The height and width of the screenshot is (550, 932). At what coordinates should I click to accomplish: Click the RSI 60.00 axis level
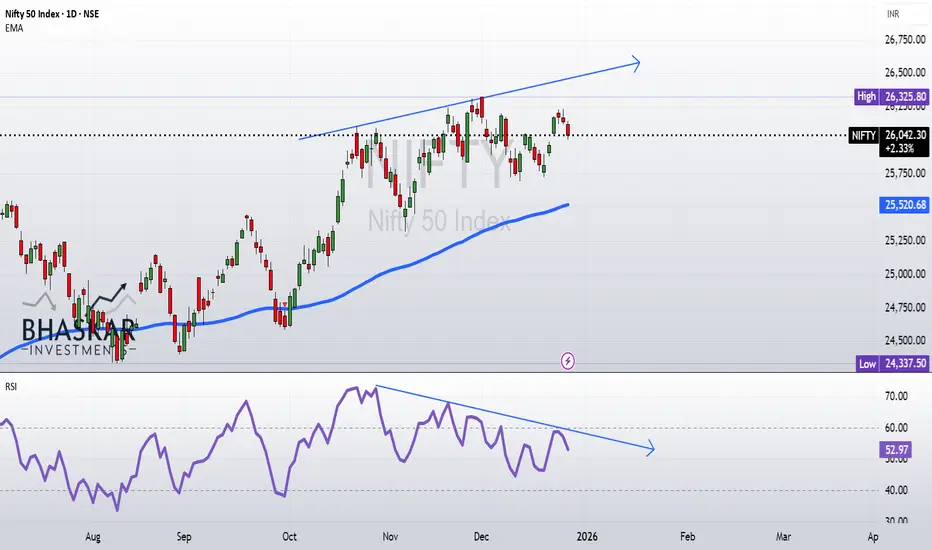(896, 428)
